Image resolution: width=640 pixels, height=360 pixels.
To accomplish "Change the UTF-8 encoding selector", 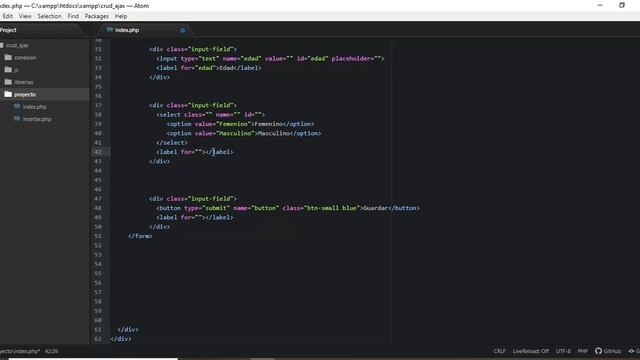I will pyautogui.click(x=563, y=351).
